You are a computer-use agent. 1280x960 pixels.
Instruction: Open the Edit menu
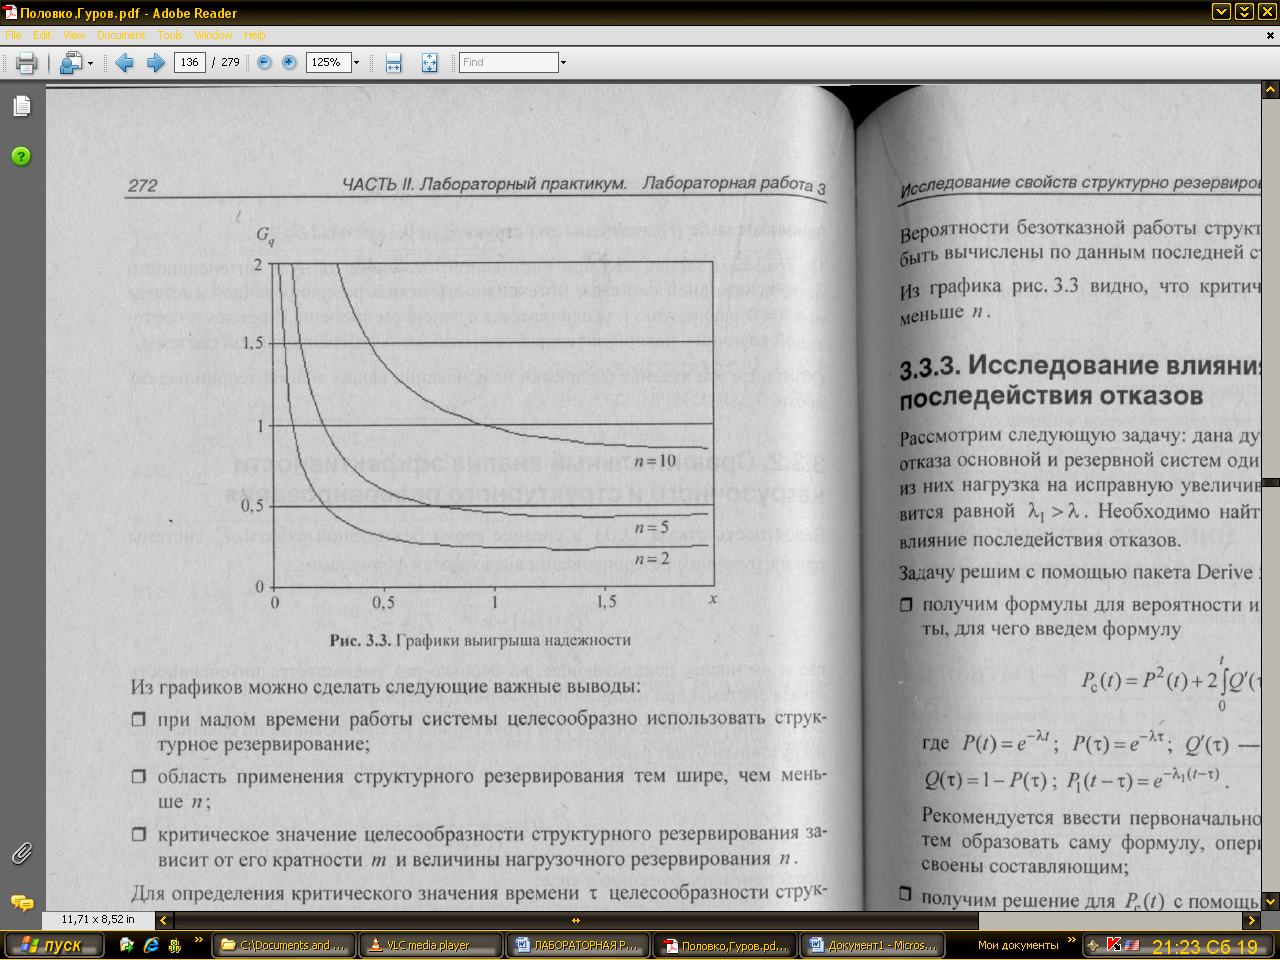click(x=42, y=35)
